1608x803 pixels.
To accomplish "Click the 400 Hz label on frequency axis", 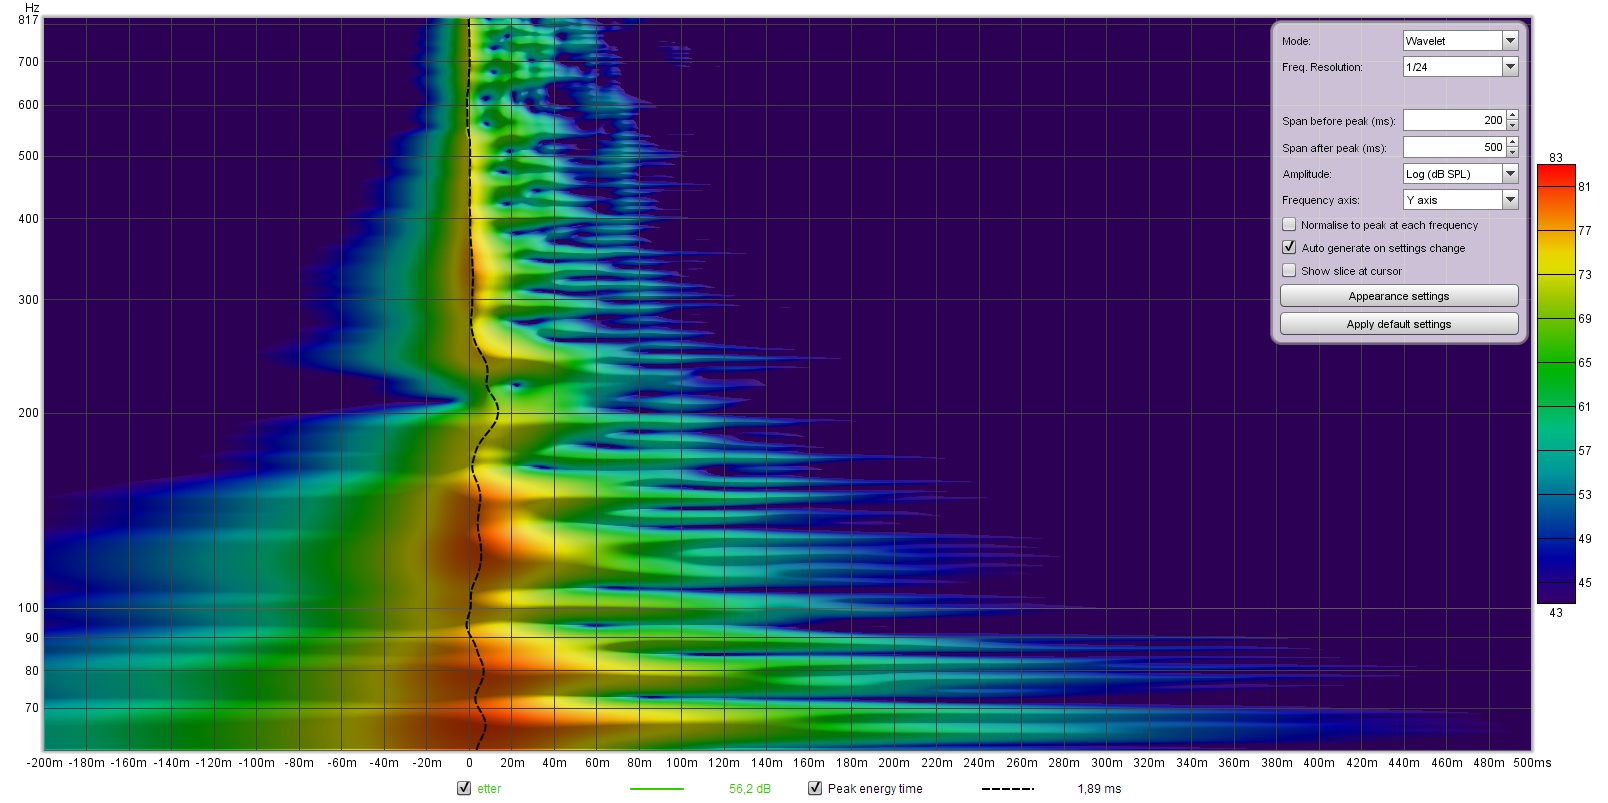I will pos(29,219).
